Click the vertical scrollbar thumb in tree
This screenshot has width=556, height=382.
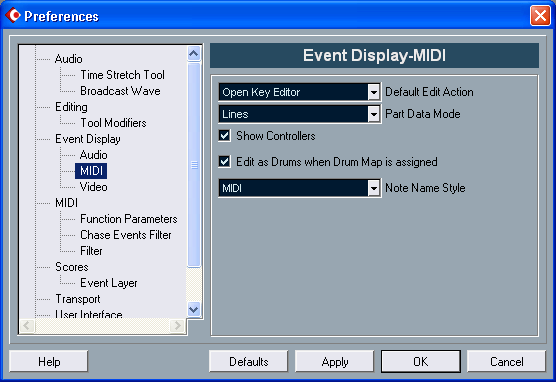[194, 165]
